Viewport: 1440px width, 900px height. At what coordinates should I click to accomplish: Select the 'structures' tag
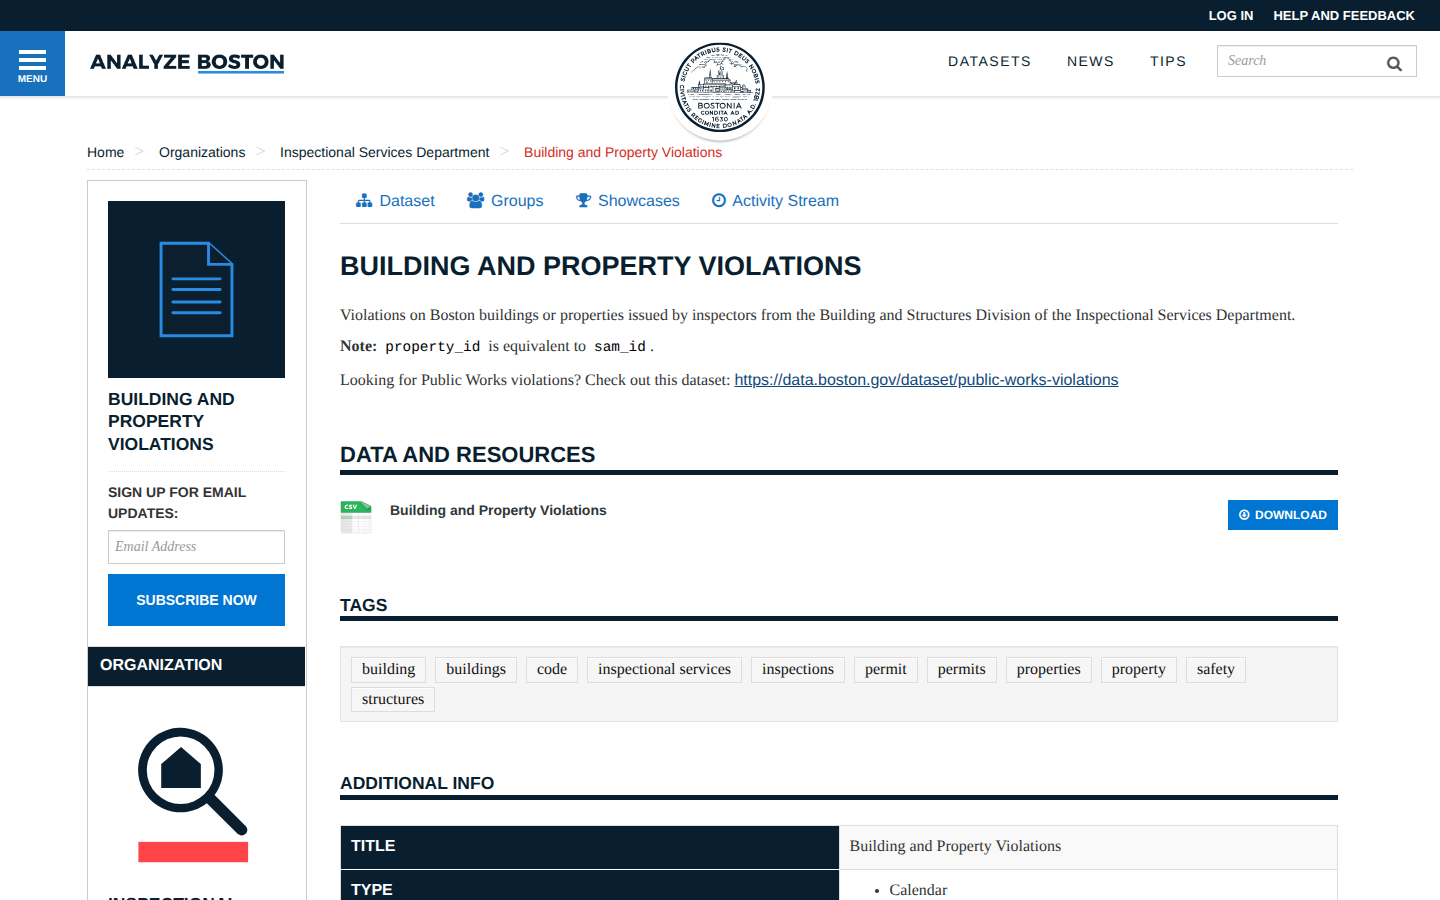(393, 700)
